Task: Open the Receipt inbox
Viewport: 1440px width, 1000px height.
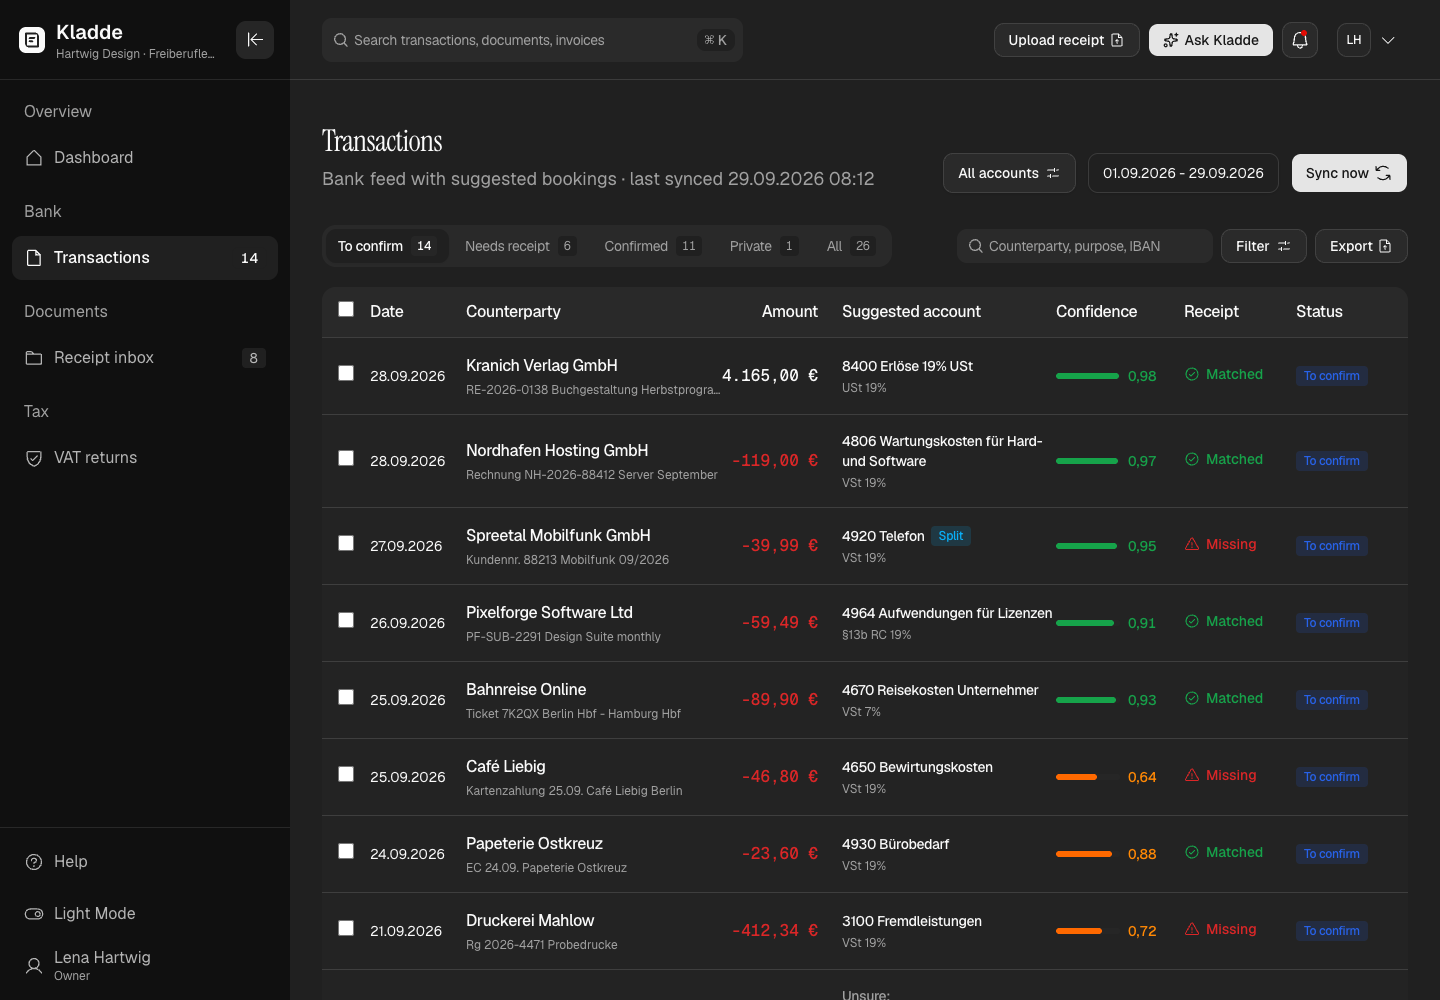Action: click(x=145, y=358)
